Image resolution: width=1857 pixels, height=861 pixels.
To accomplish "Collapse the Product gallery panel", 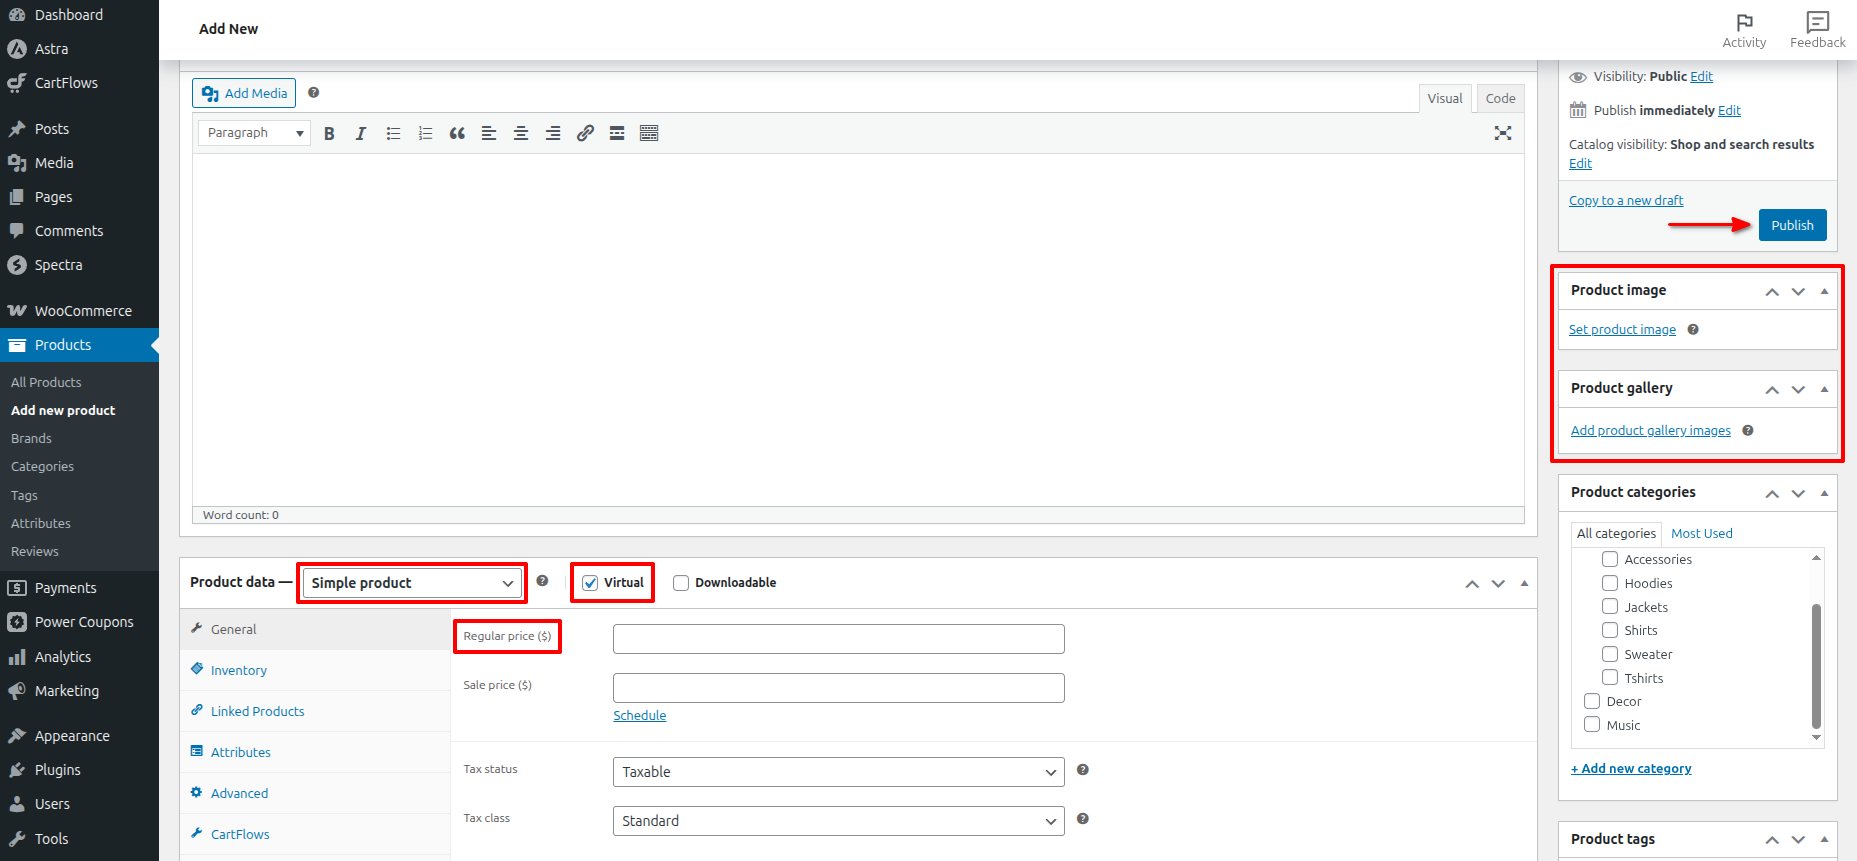I will pos(1824,389).
